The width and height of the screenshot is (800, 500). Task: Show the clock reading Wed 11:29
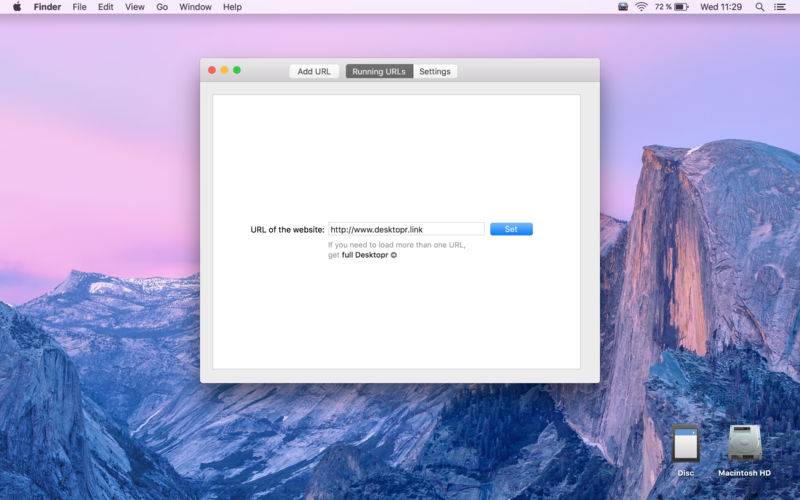[x=721, y=7]
